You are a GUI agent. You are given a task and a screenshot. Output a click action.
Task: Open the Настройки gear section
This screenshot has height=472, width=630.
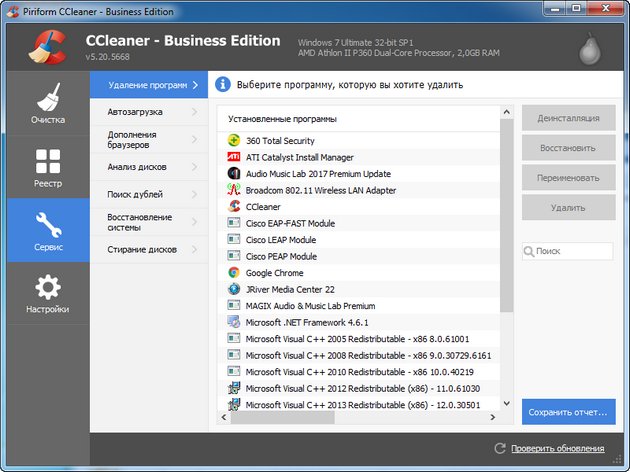pyautogui.click(x=47, y=295)
